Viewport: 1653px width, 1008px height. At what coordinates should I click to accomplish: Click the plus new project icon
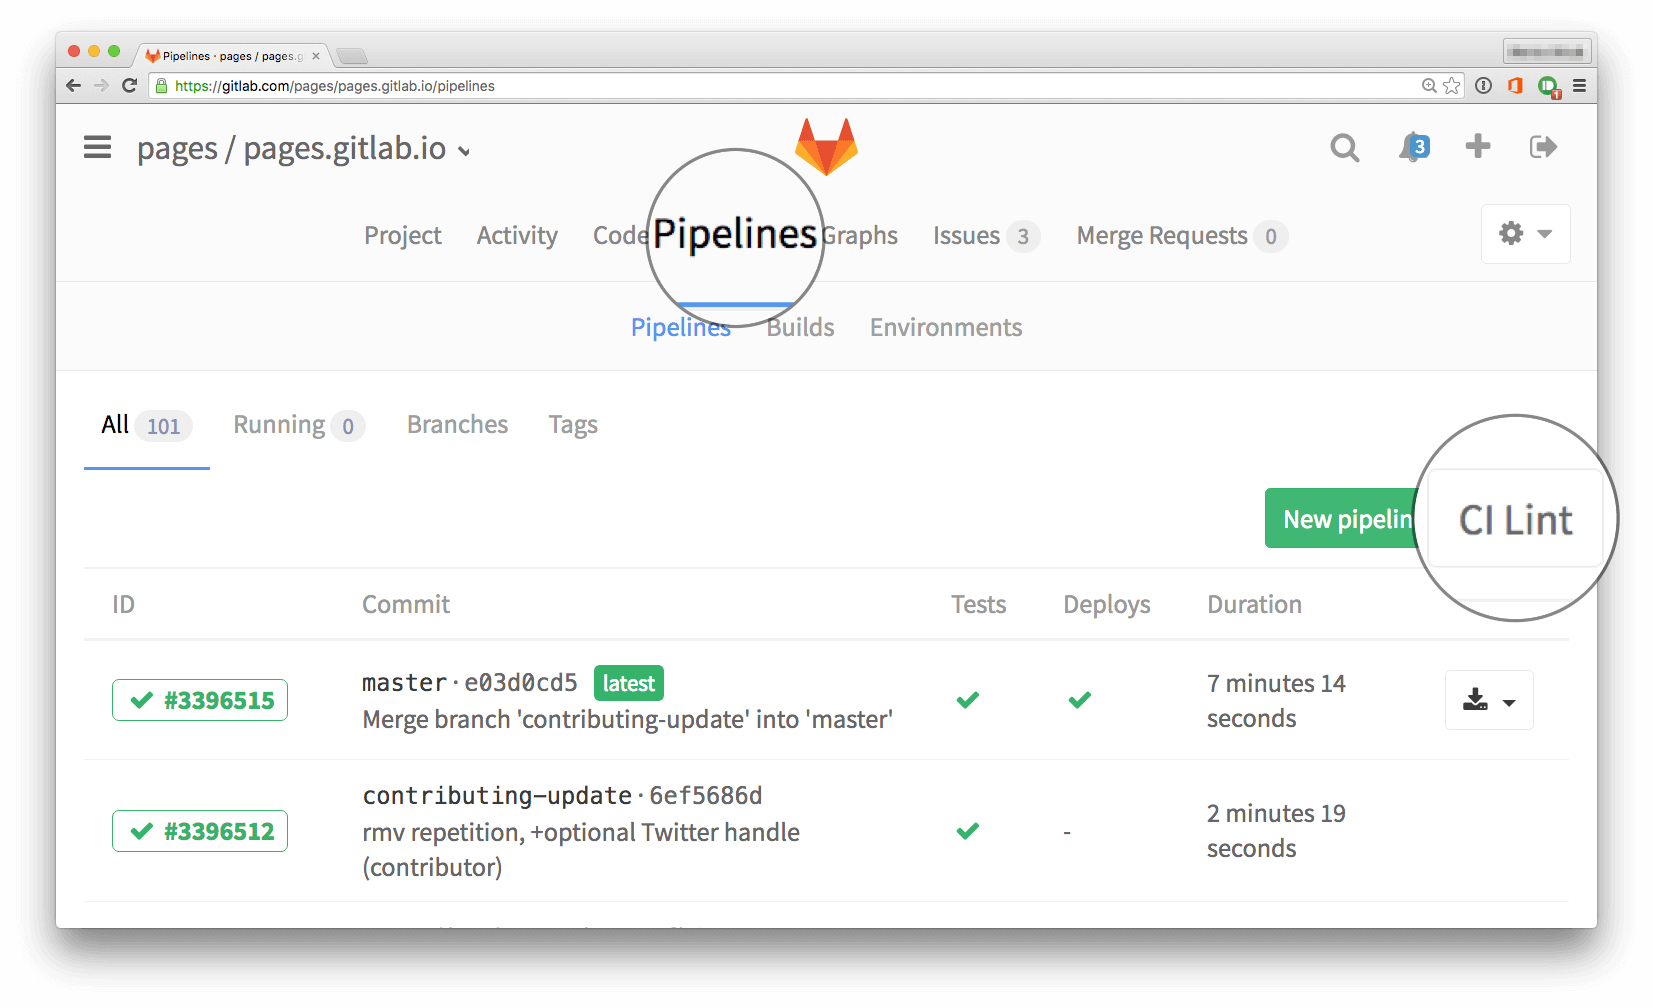[1477, 147]
